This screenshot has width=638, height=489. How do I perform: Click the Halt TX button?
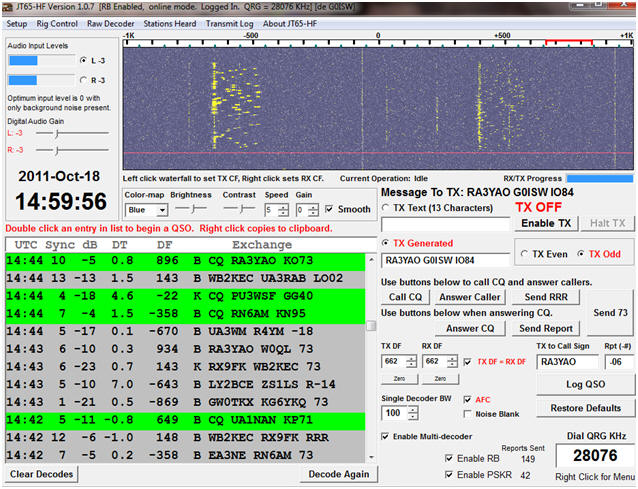point(607,223)
